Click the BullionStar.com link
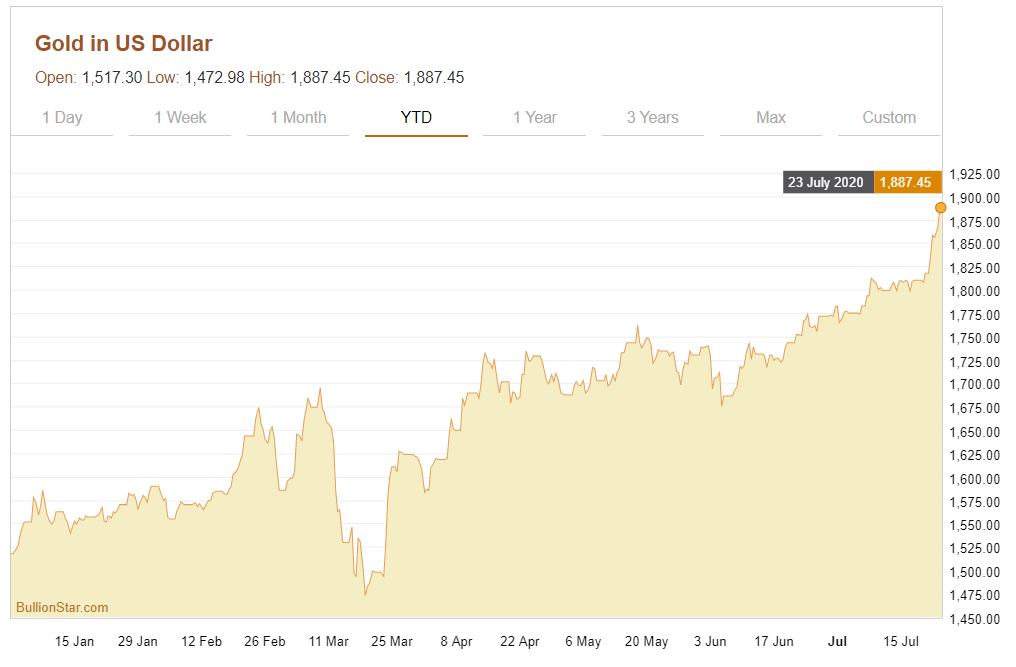 pyautogui.click(x=62, y=607)
